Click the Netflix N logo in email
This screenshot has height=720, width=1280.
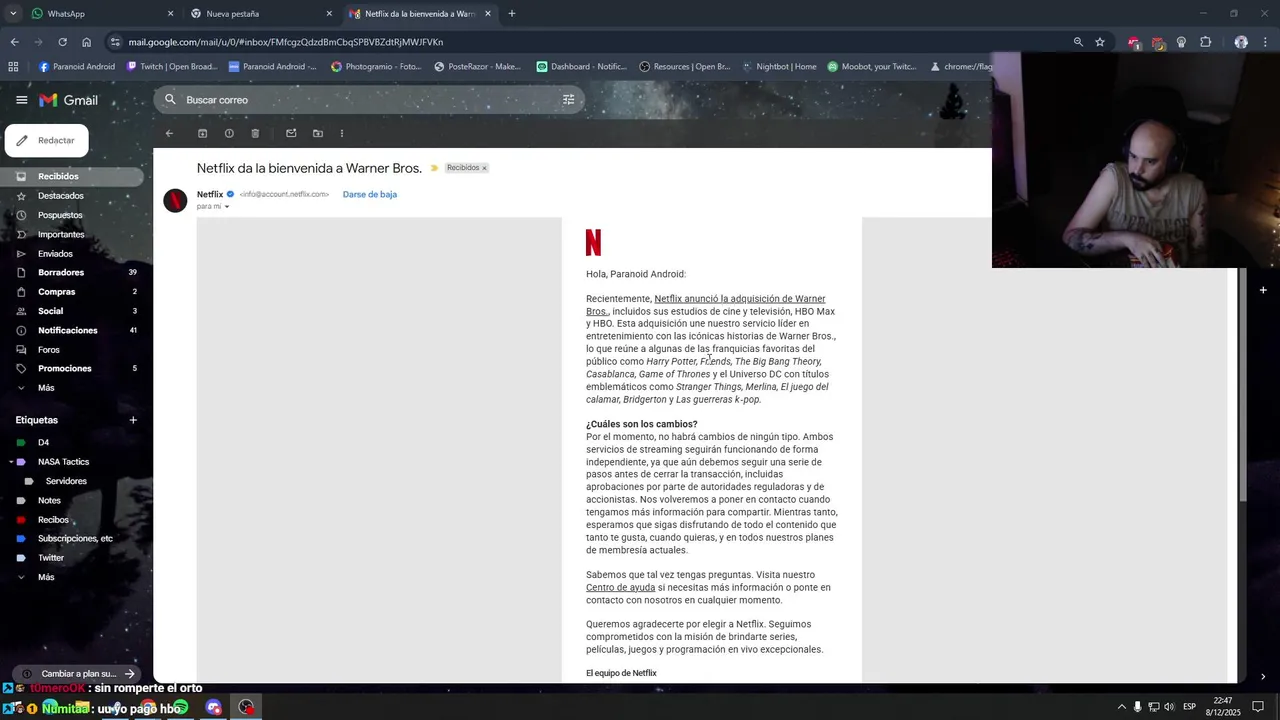(x=593, y=243)
